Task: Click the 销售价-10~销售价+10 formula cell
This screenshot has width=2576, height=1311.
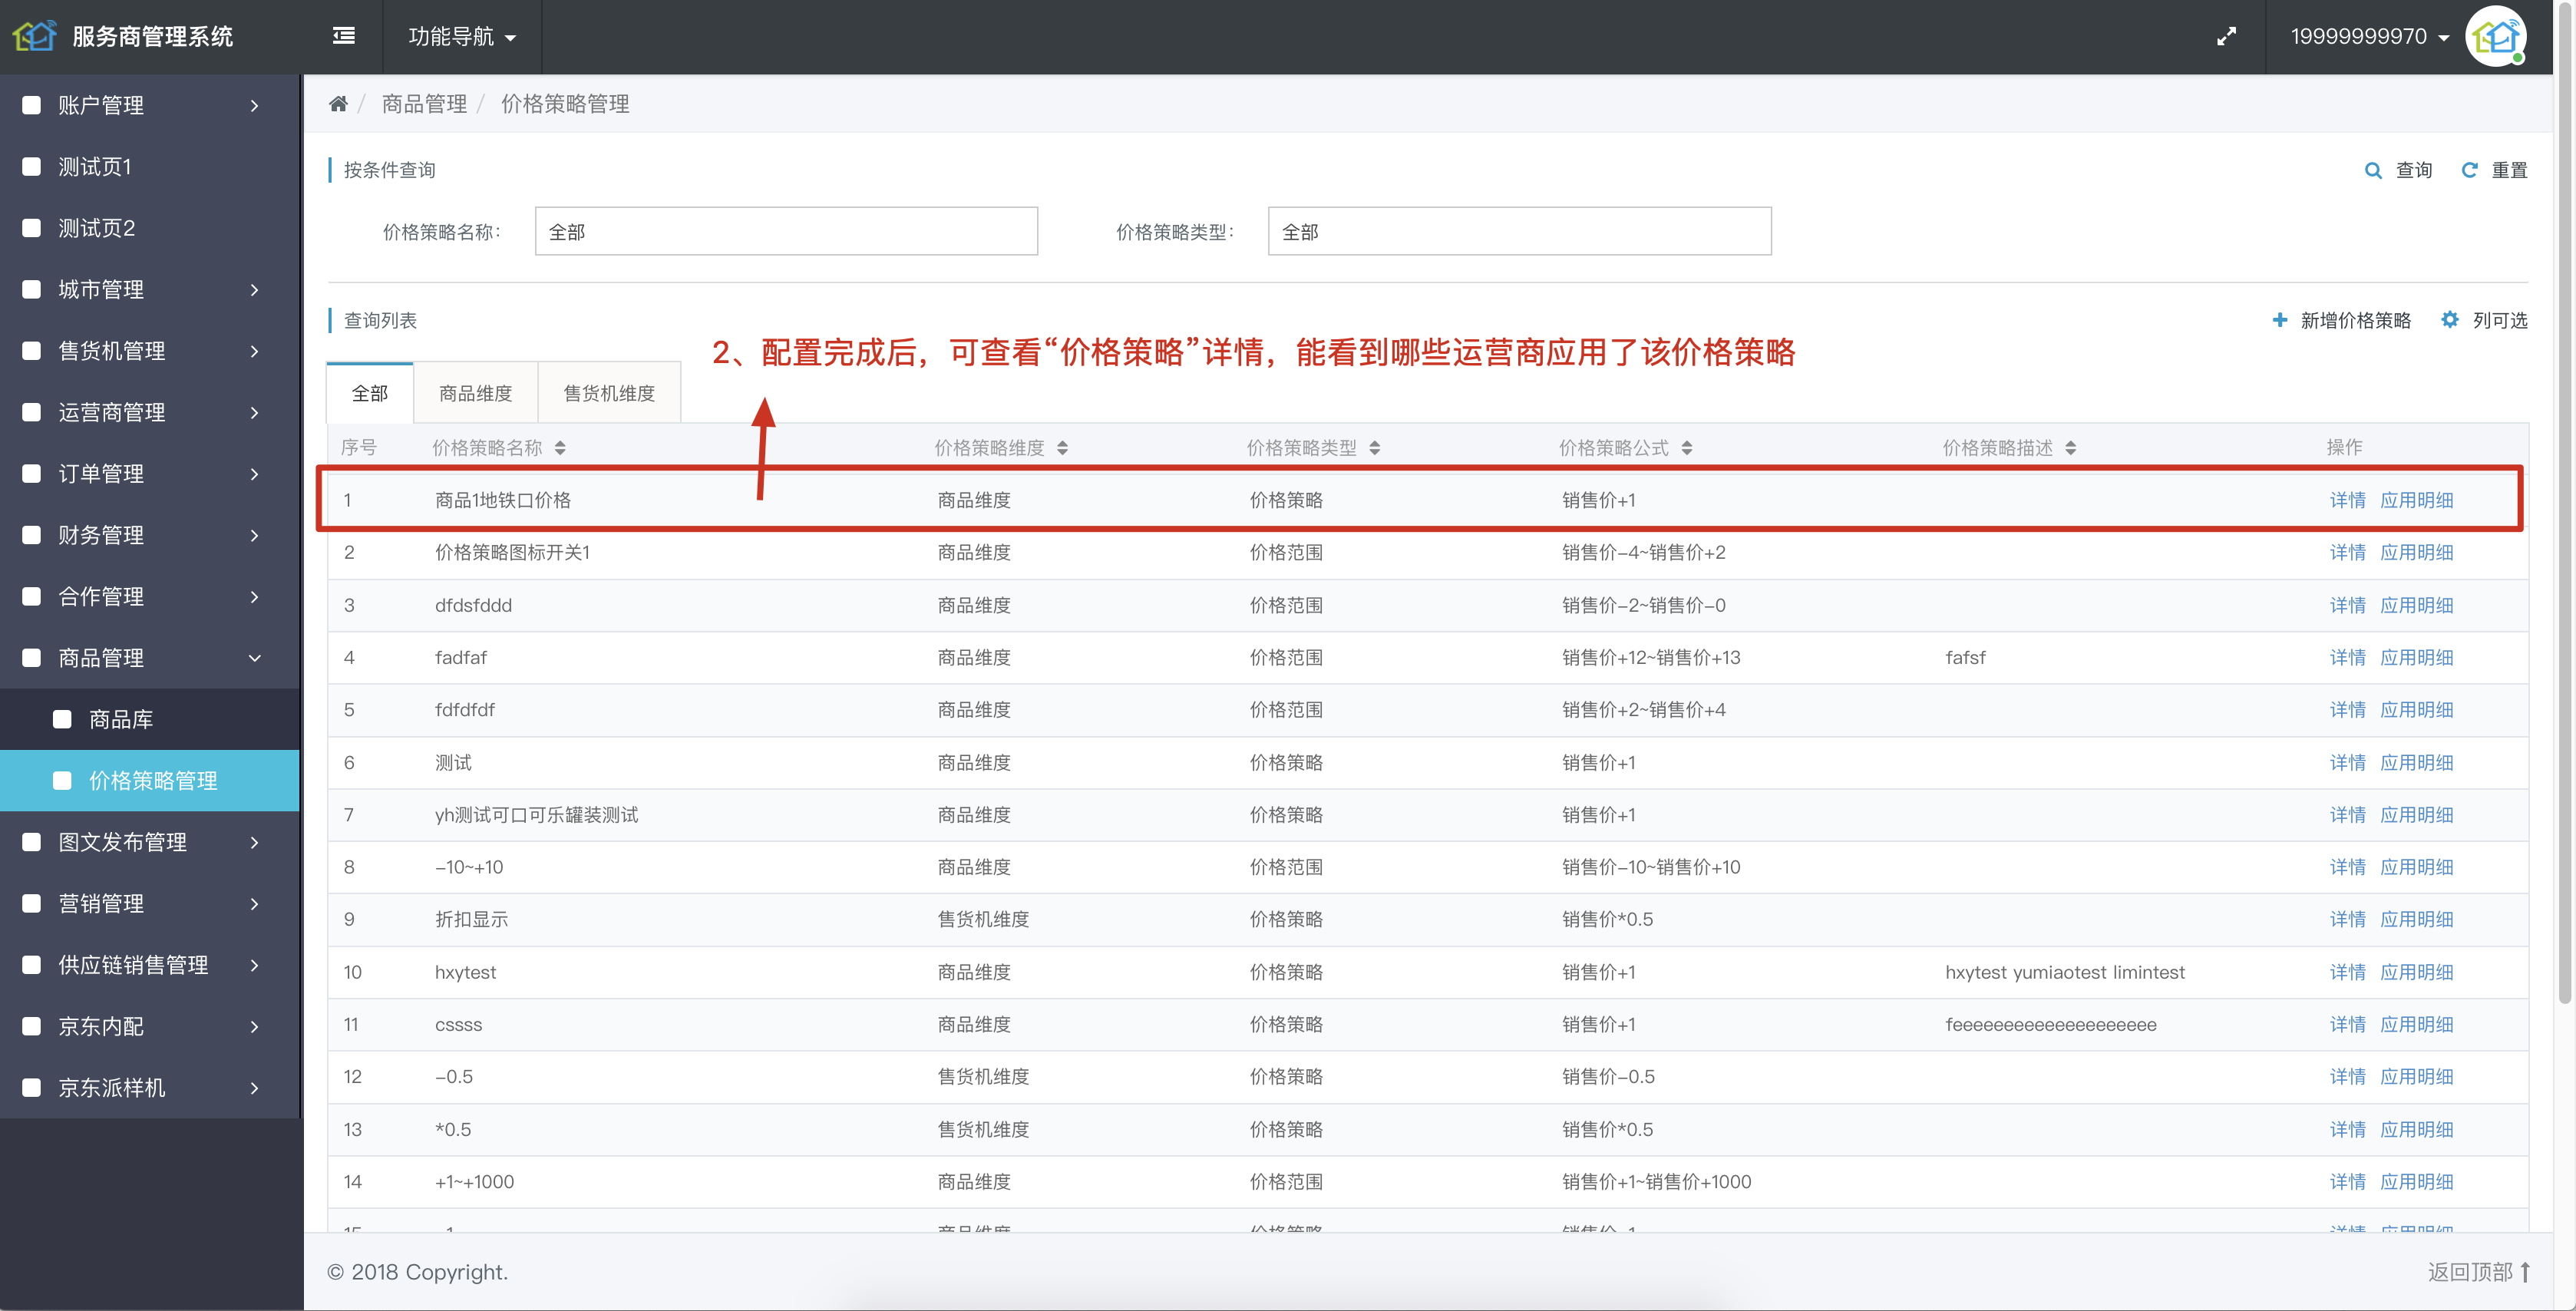Action: (1651, 867)
